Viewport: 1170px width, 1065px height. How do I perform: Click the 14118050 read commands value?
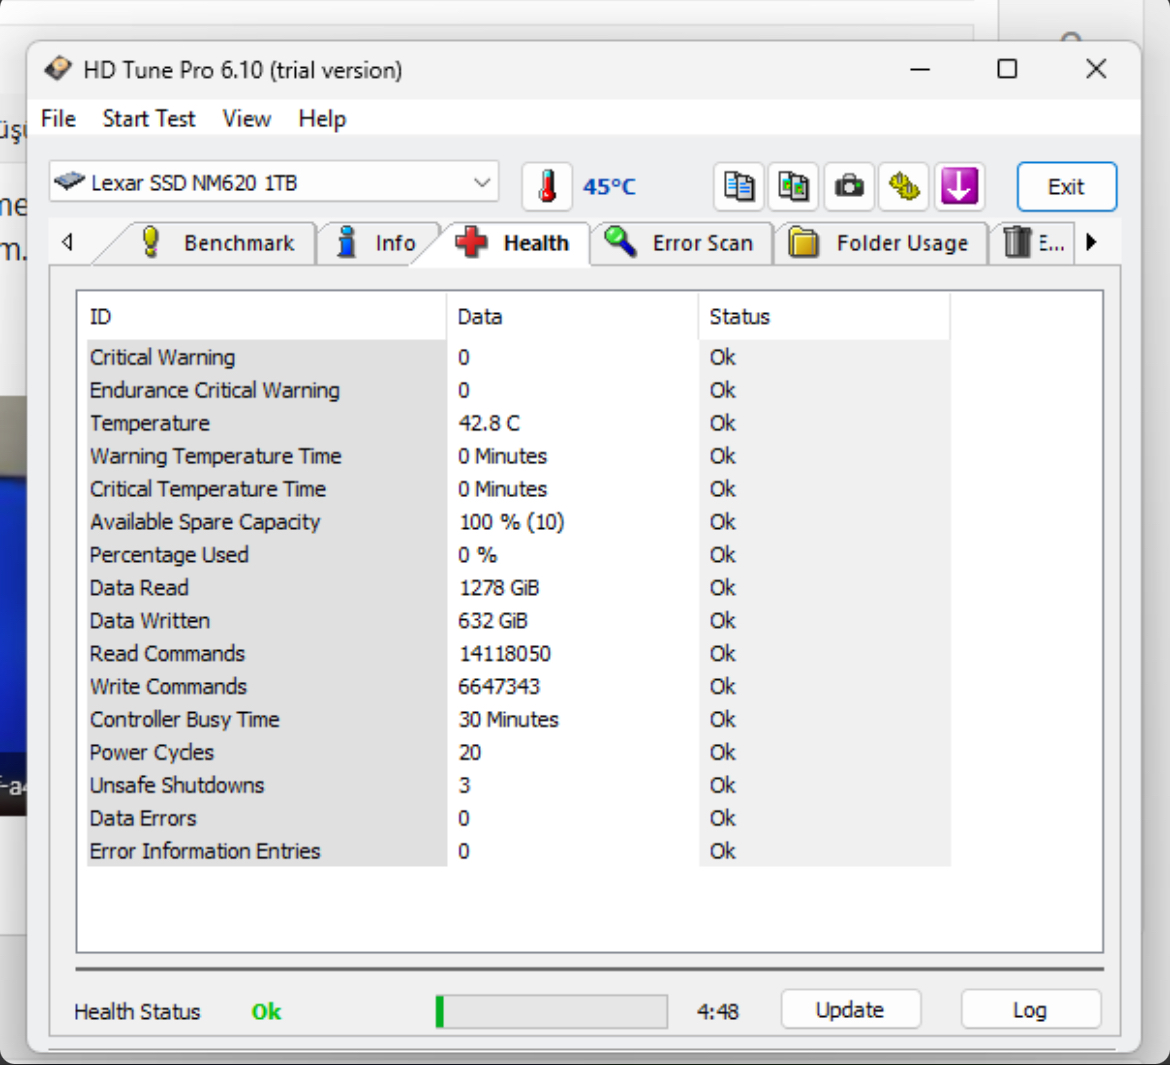coord(505,654)
